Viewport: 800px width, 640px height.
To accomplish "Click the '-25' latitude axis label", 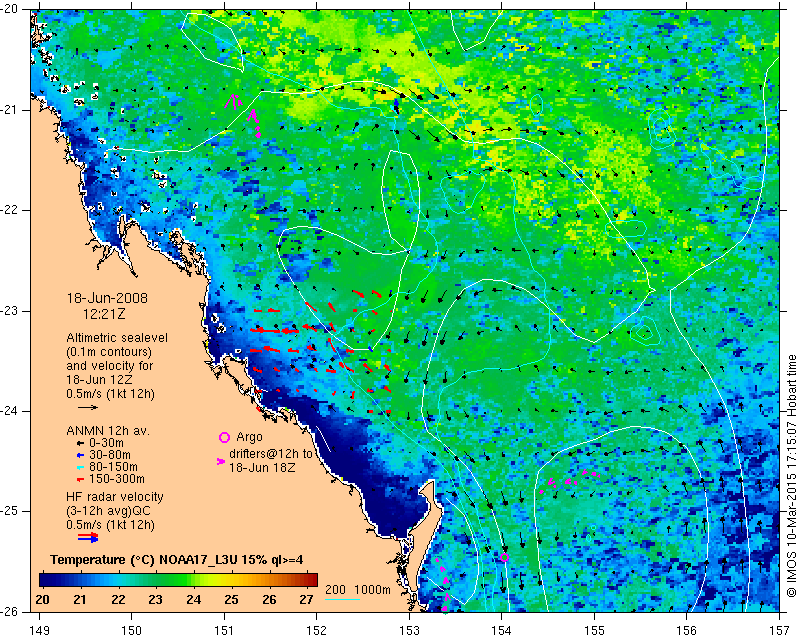I will [x=10, y=511].
